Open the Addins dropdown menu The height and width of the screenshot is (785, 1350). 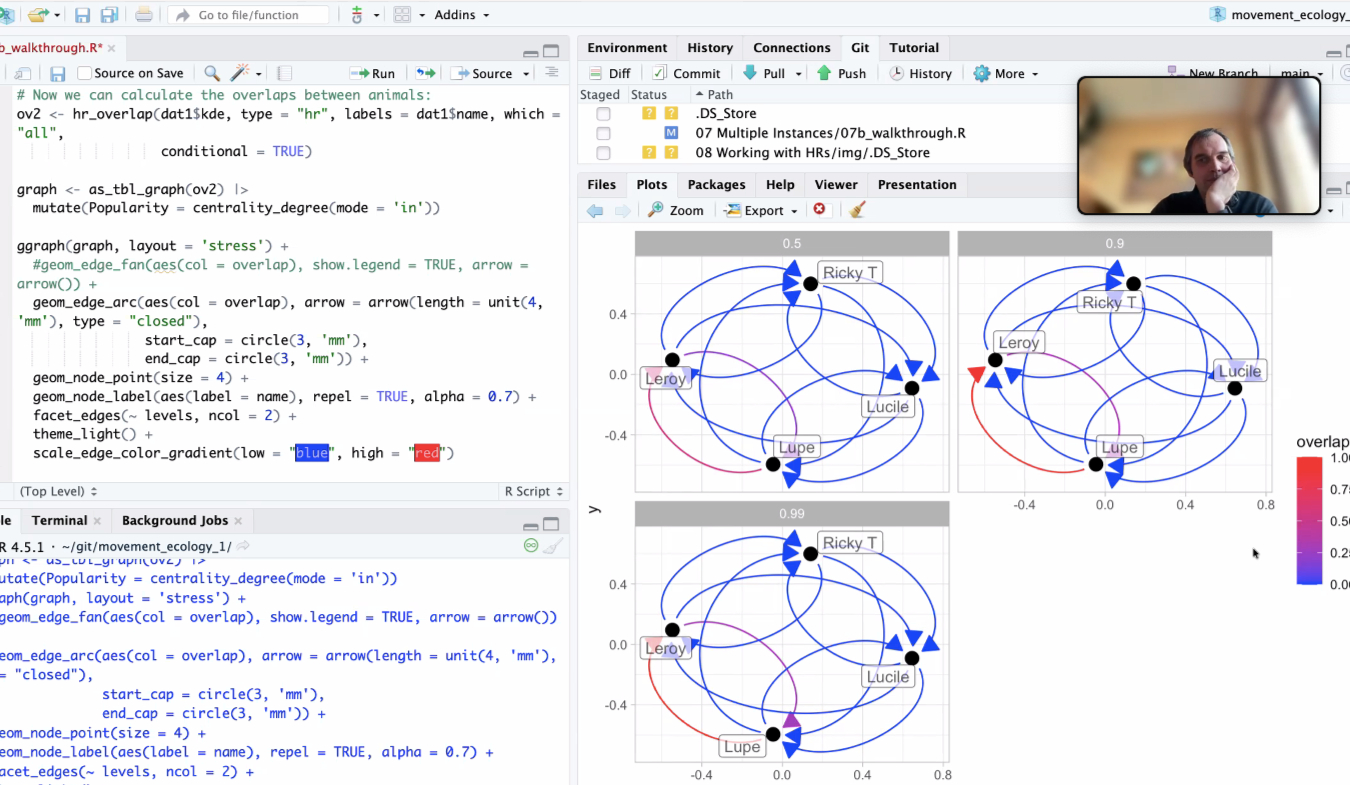pos(461,15)
